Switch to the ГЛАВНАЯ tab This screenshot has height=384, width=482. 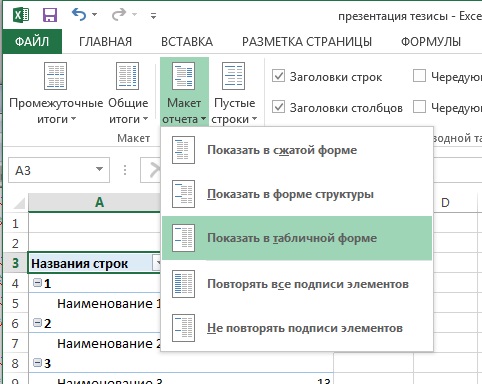click(x=105, y=42)
